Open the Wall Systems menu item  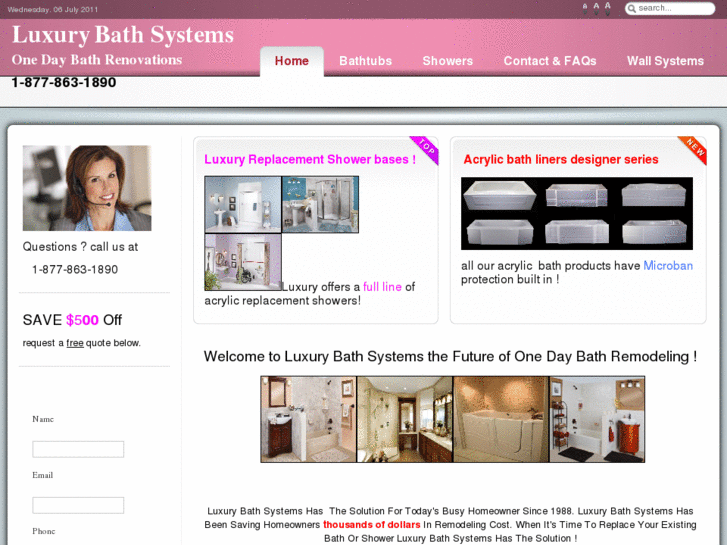665,61
